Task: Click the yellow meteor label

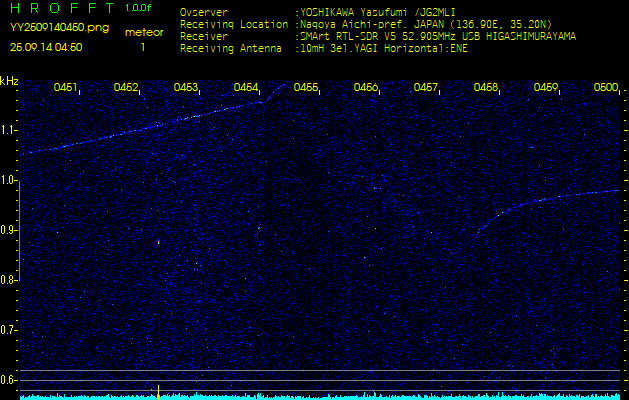Action: [x=142, y=32]
